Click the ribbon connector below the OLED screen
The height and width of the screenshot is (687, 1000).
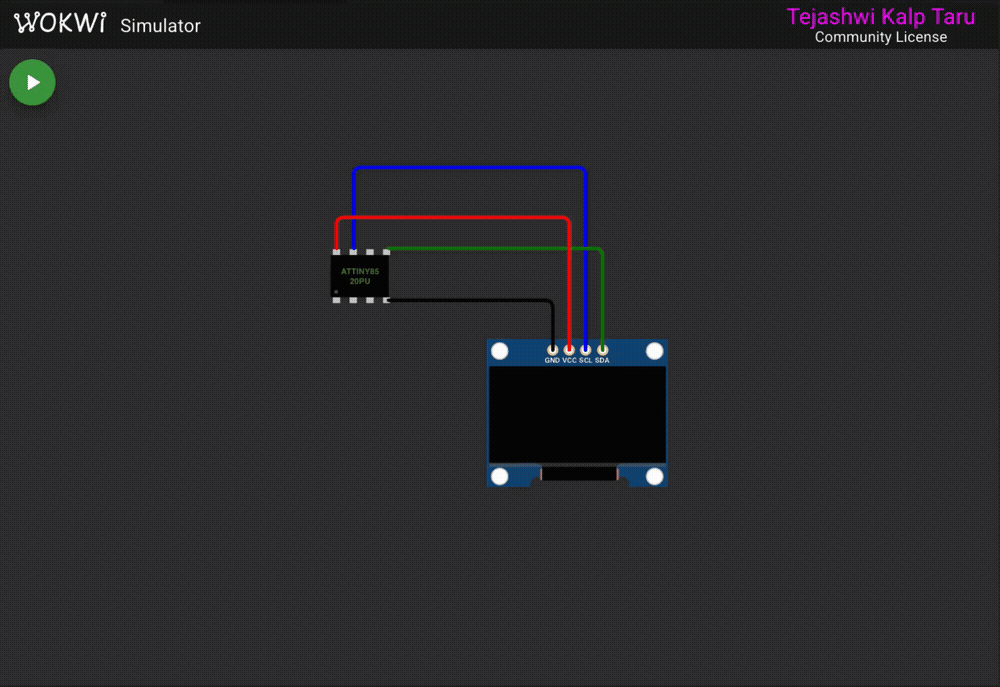pos(579,474)
